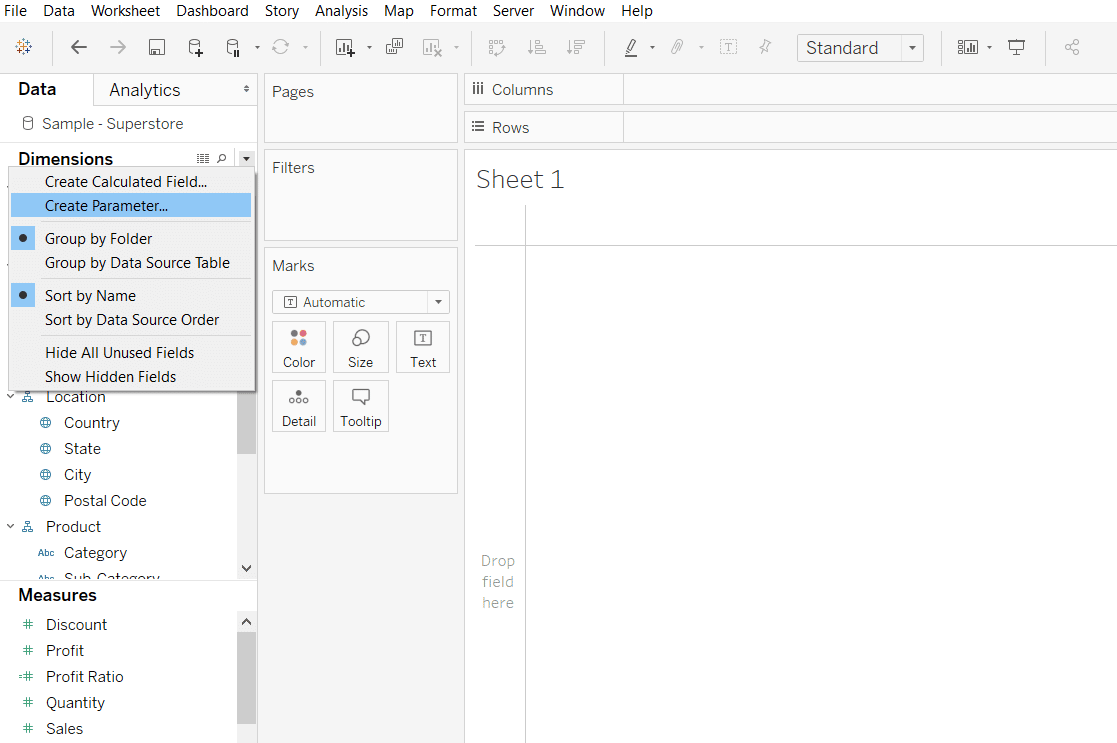
Task: Click the Columns shelf field area
Action: click(x=870, y=90)
